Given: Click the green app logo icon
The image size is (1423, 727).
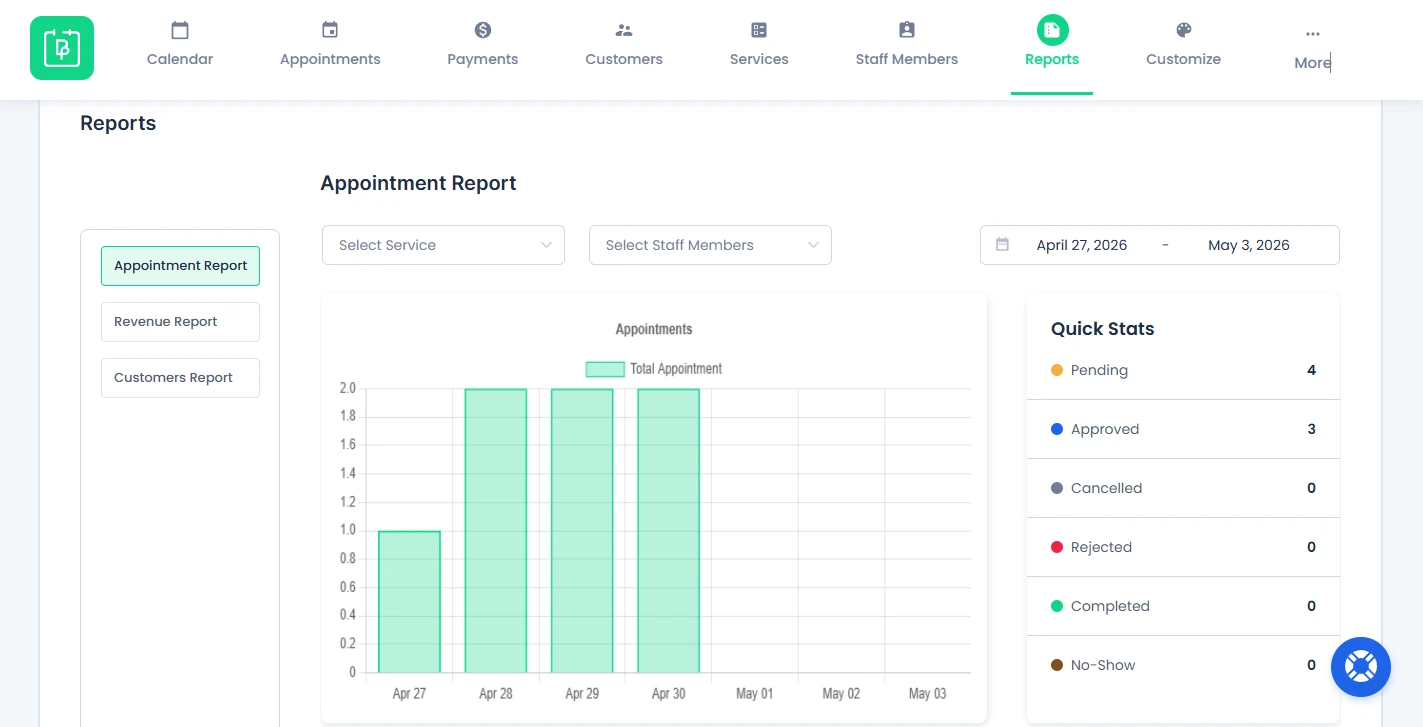Looking at the screenshot, I should click(62, 48).
